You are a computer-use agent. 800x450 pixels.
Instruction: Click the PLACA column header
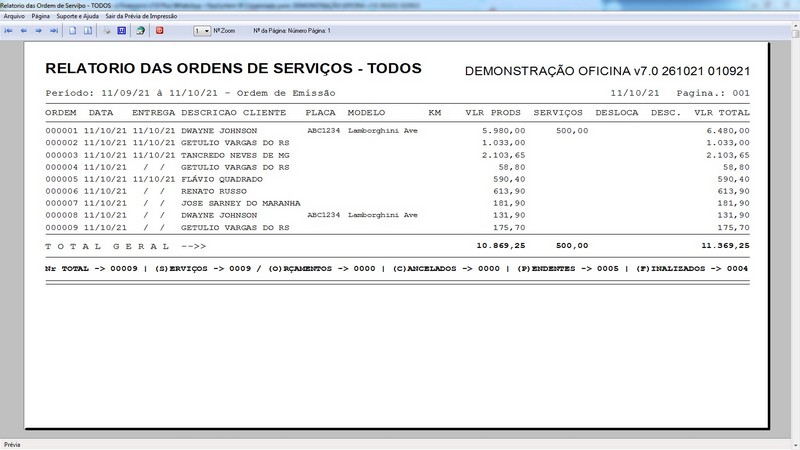(320, 113)
